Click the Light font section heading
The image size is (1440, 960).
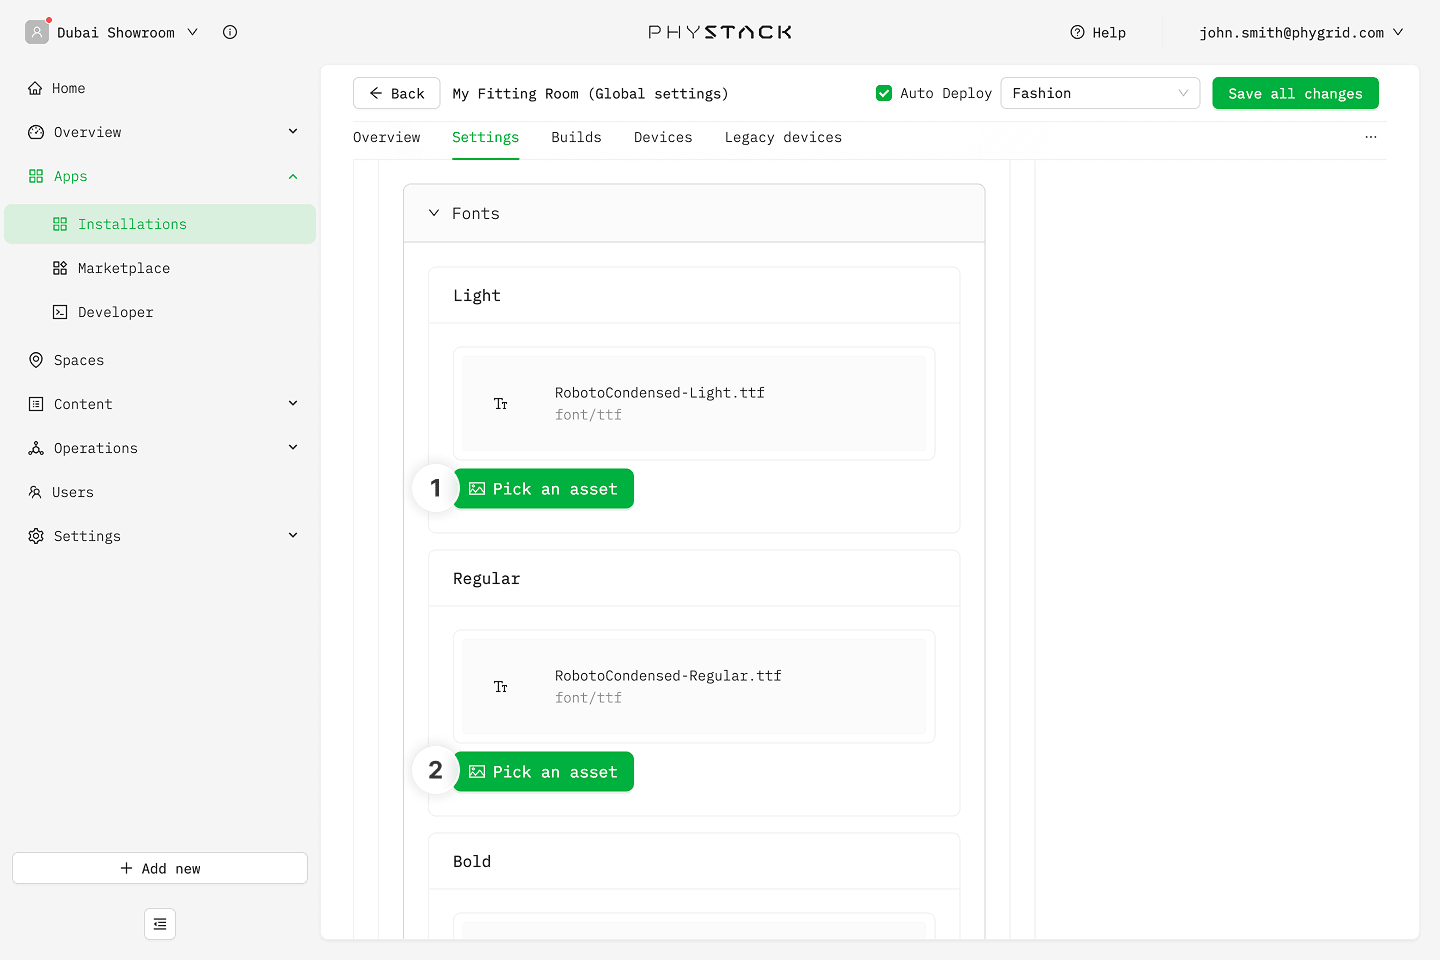coord(477,295)
